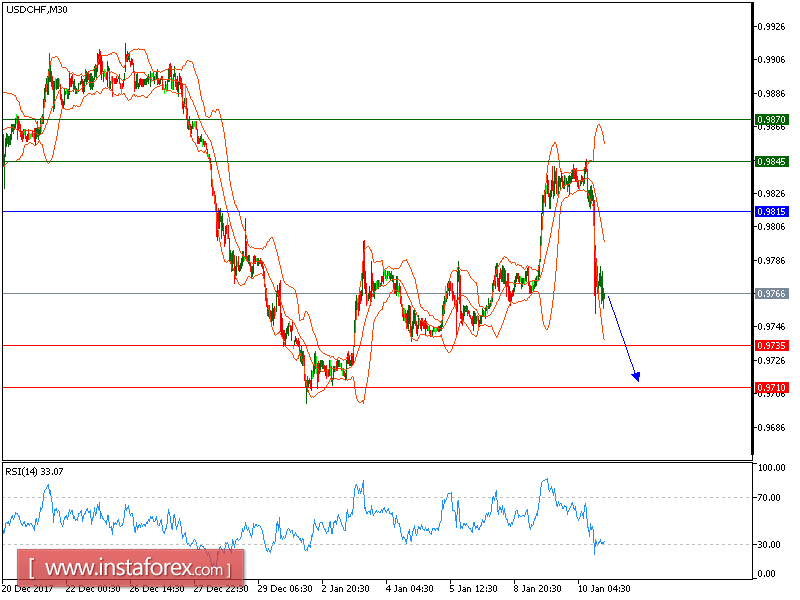The image size is (800, 600).
Task: Click the black vertical price scale bar
Action: [x=752, y=230]
